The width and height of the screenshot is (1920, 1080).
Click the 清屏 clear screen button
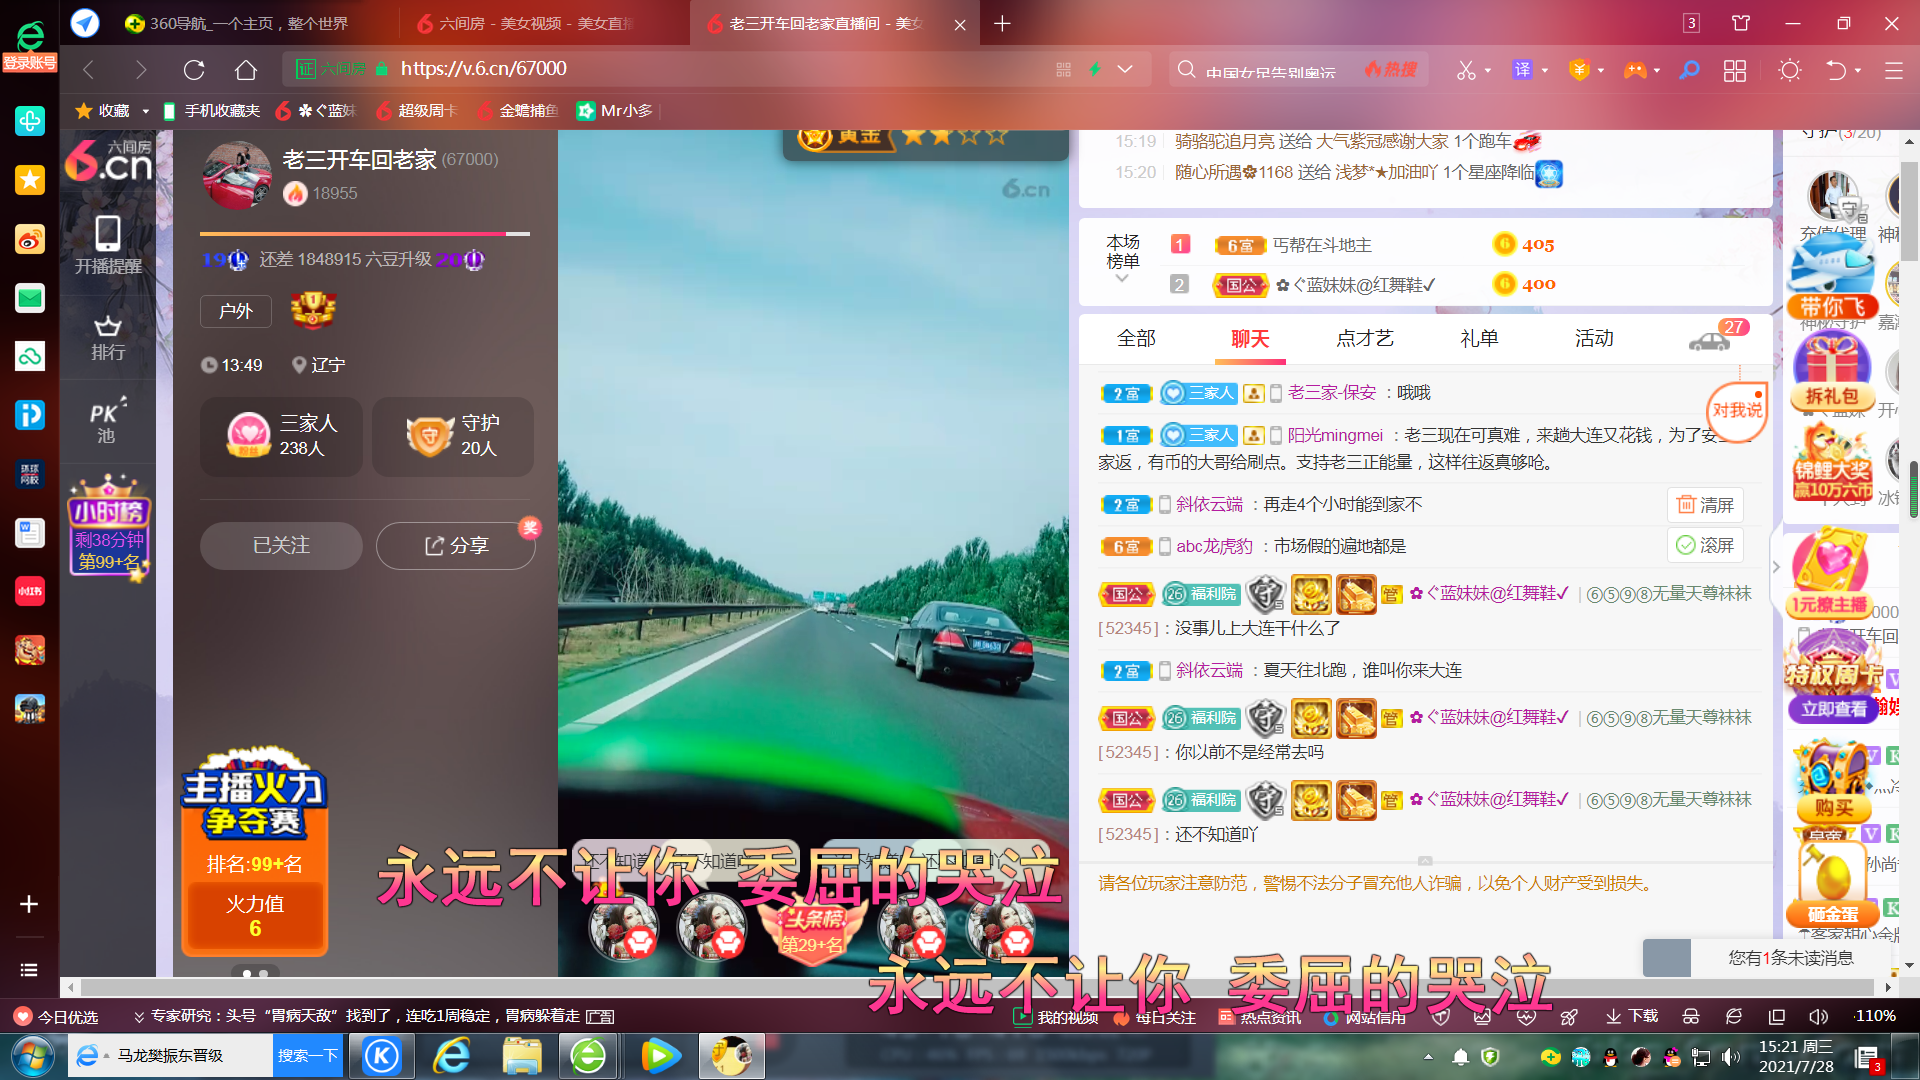pos(1705,505)
